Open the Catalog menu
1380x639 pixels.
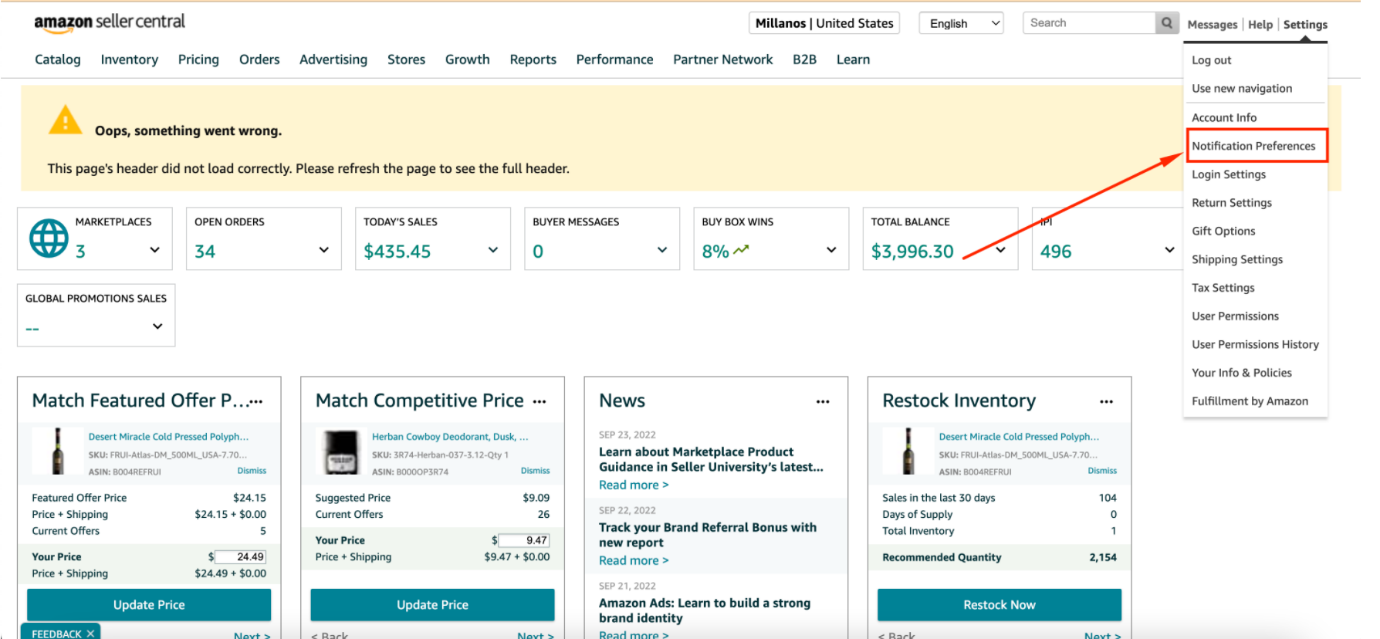(x=58, y=59)
